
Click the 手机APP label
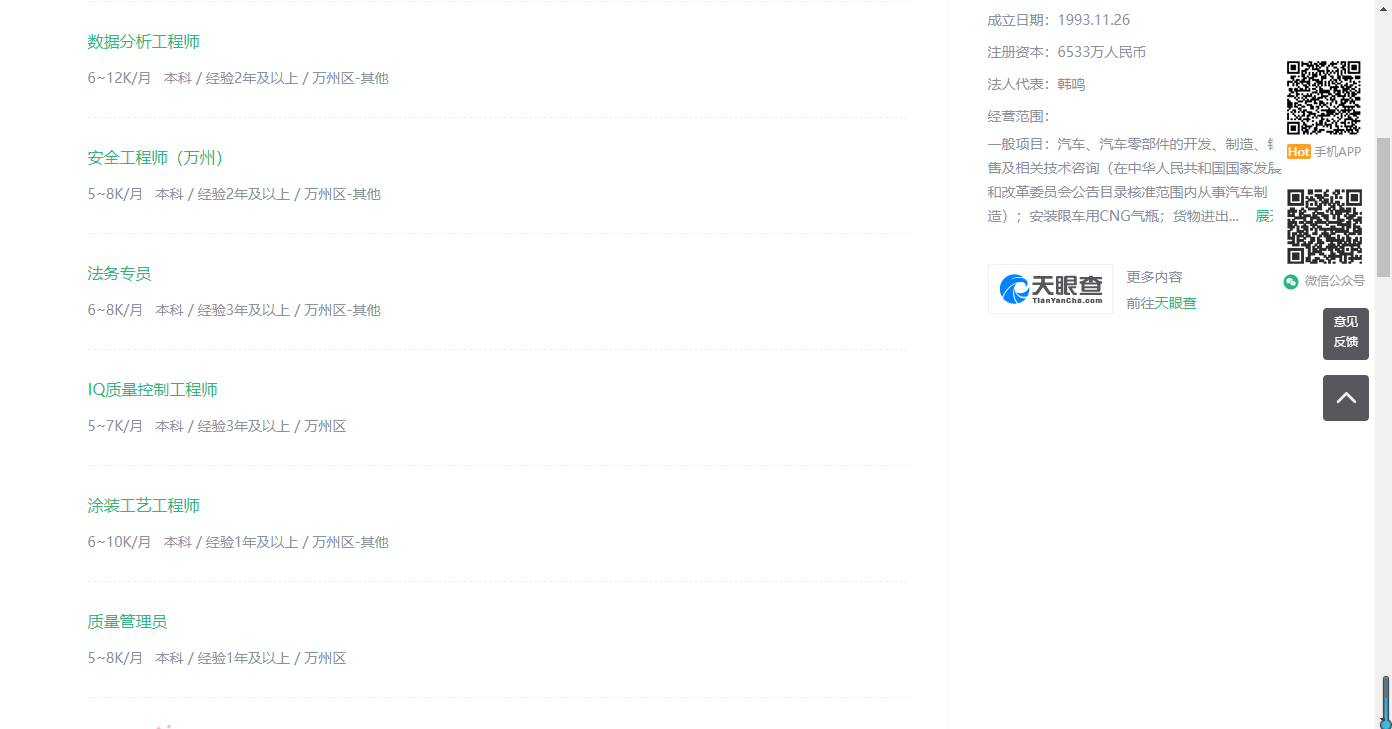click(1337, 152)
